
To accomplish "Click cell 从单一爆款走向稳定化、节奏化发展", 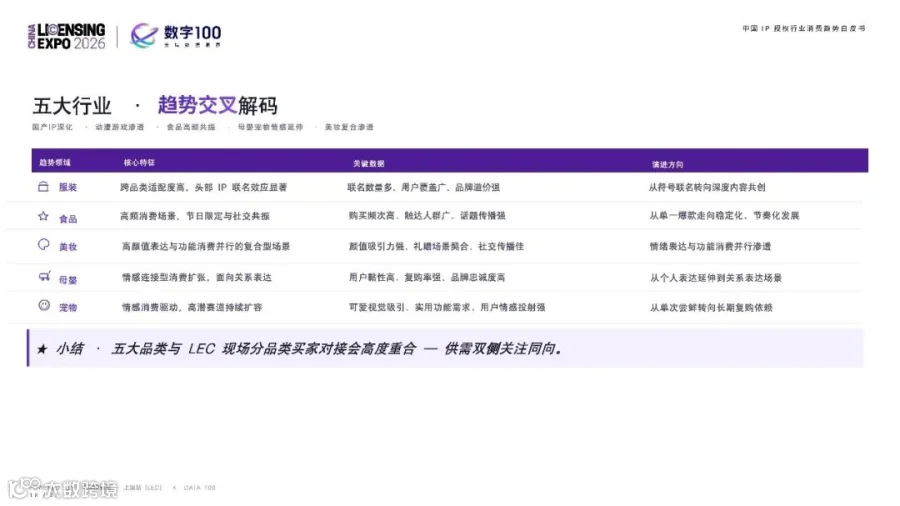I will click(724, 216).
